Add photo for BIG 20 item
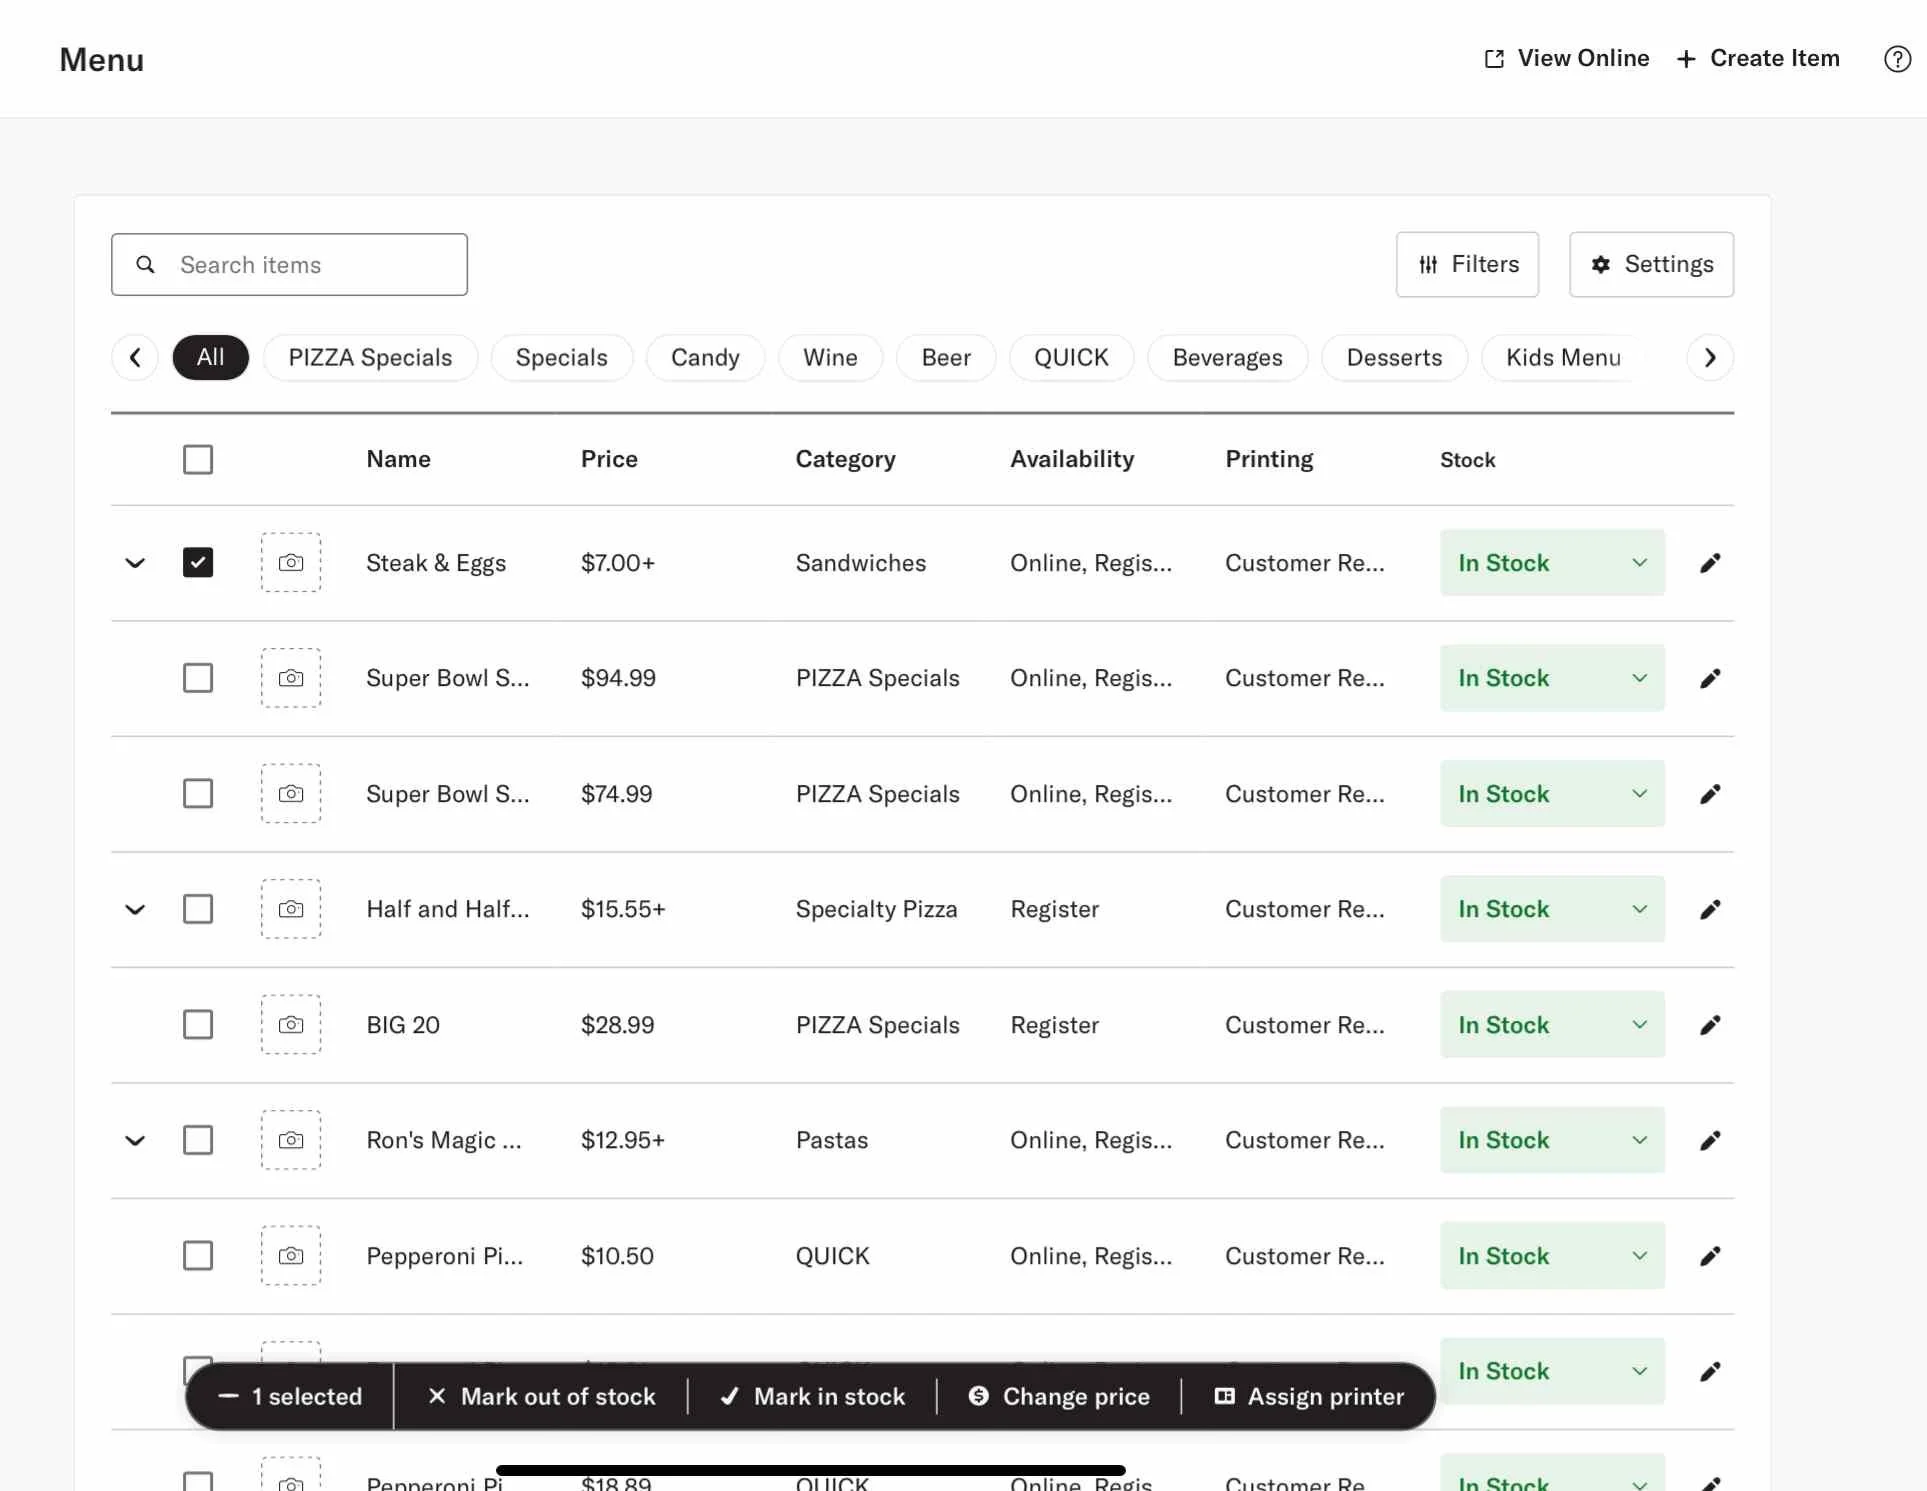The width and height of the screenshot is (1927, 1491). [x=291, y=1025]
